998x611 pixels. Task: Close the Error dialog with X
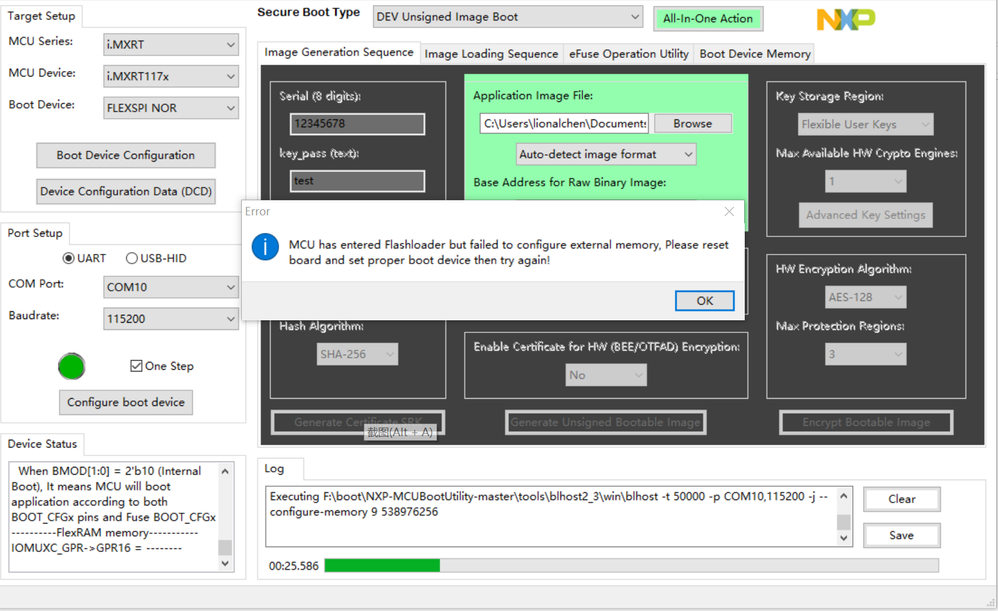click(x=729, y=211)
